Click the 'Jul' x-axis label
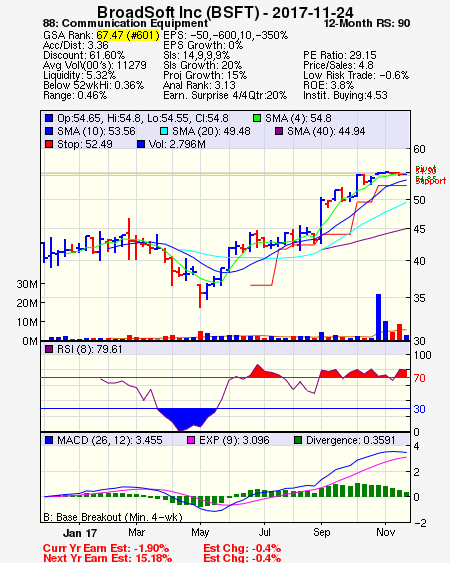450x563 pixels. (x=265, y=532)
